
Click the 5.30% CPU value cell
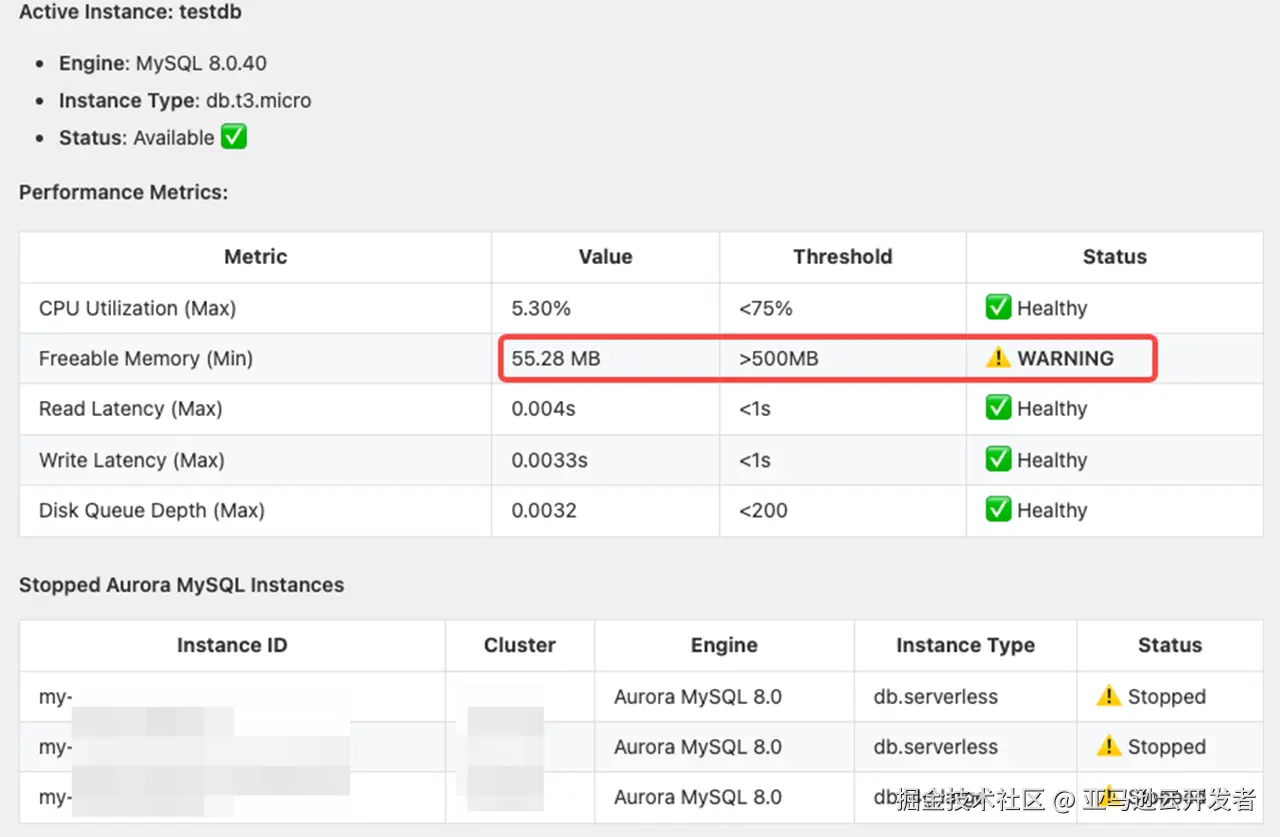(541, 308)
